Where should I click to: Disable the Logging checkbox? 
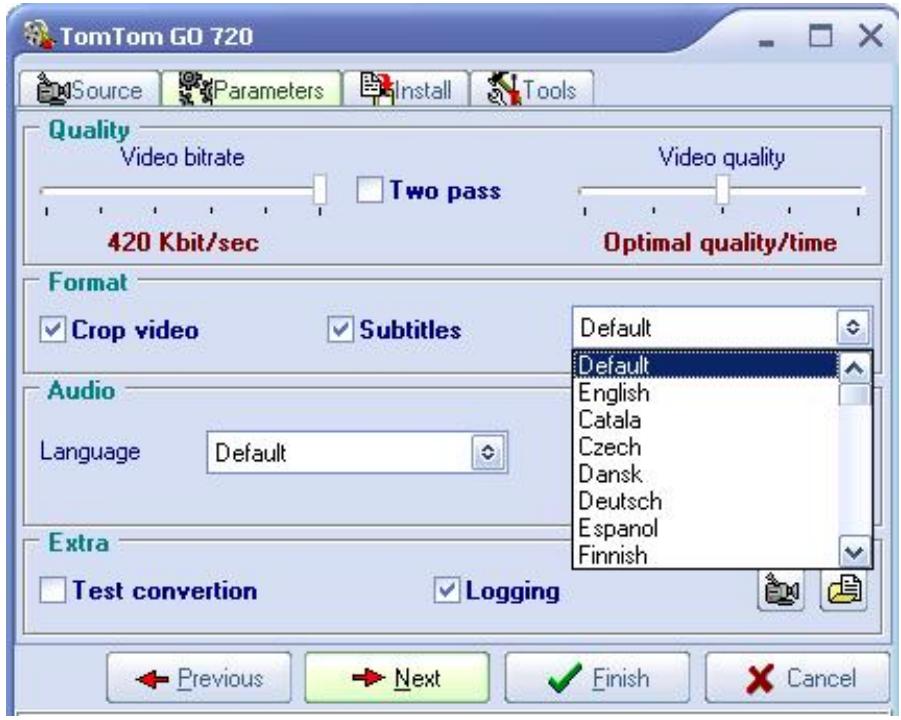click(x=446, y=590)
